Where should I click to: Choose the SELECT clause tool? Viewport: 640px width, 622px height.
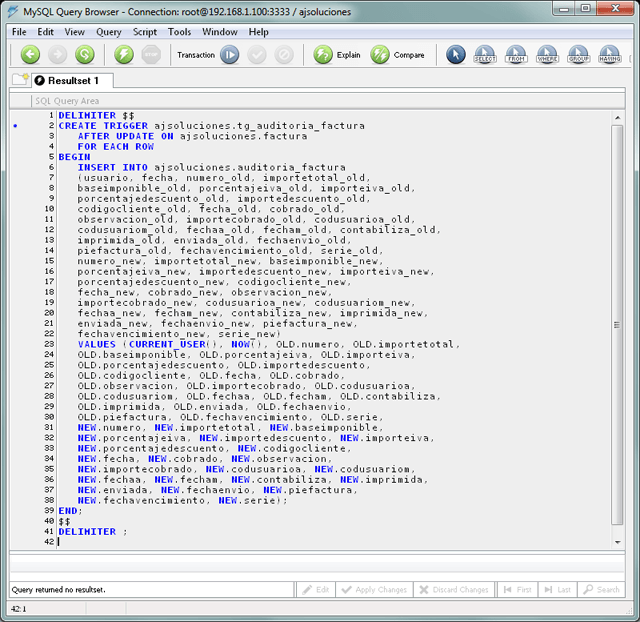[x=485, y=55]
